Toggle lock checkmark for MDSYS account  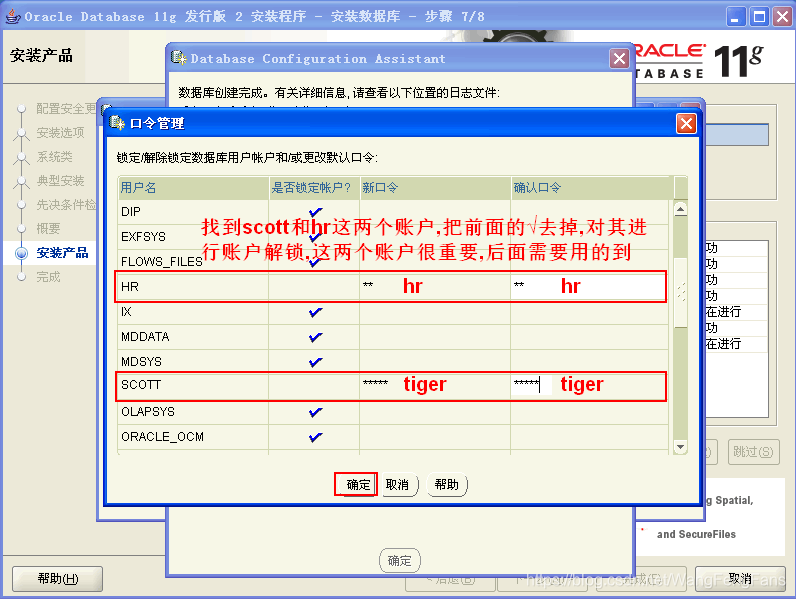point(315,361)
